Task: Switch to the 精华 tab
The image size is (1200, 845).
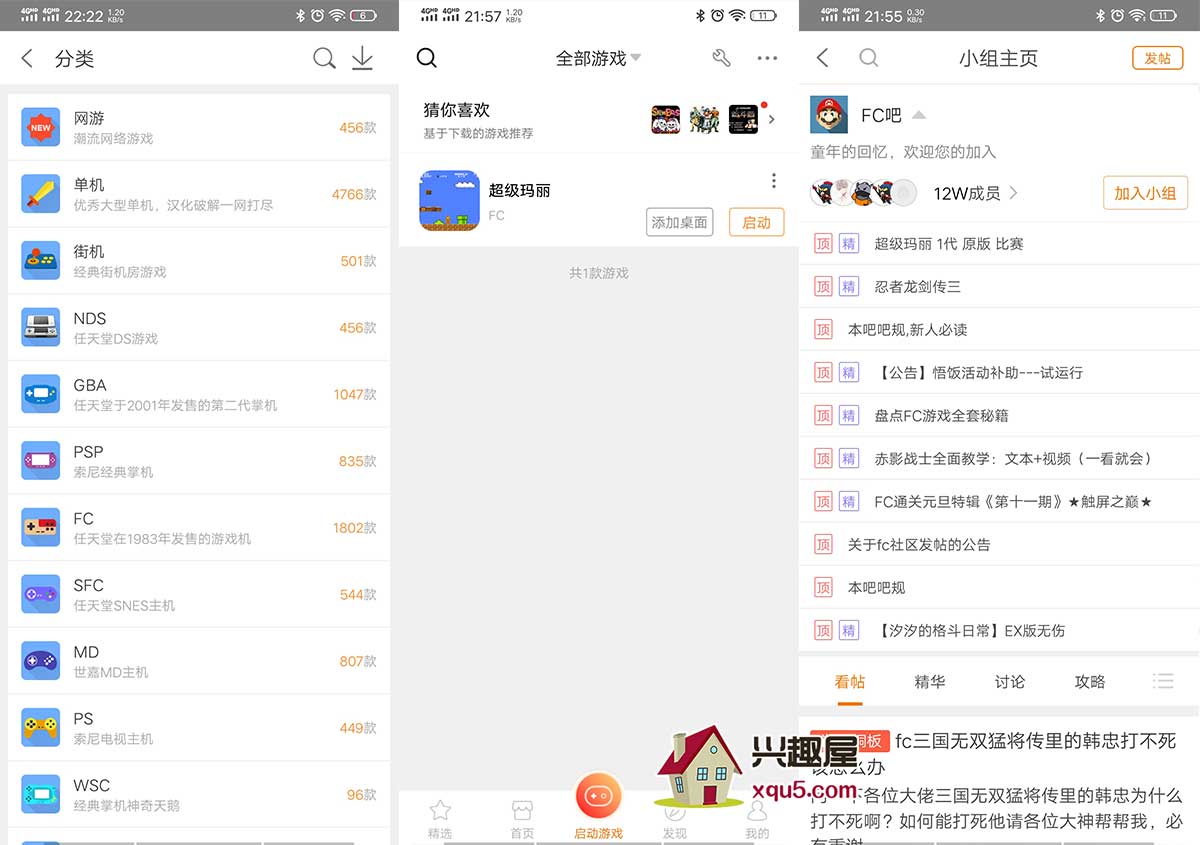Action: click(929, 681)
